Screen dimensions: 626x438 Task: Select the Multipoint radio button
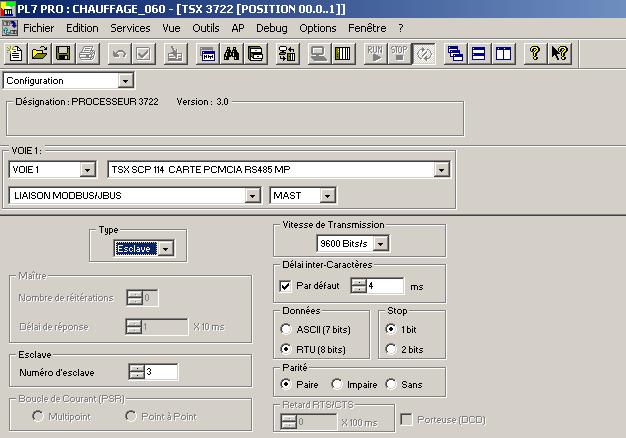pos(38,416)
